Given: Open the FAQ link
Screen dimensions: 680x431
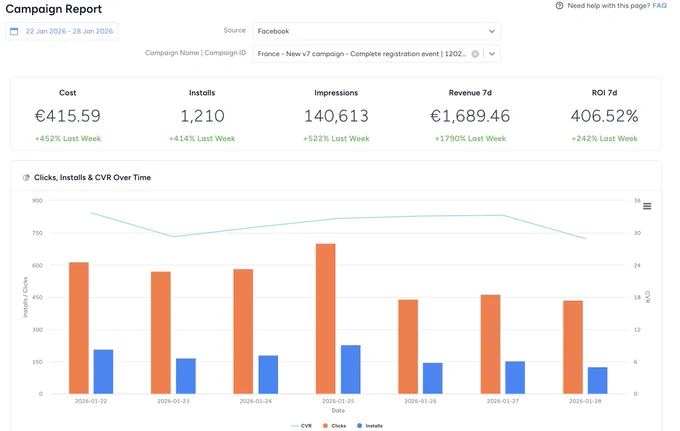Looking at the screenshot, I should 660,6.
